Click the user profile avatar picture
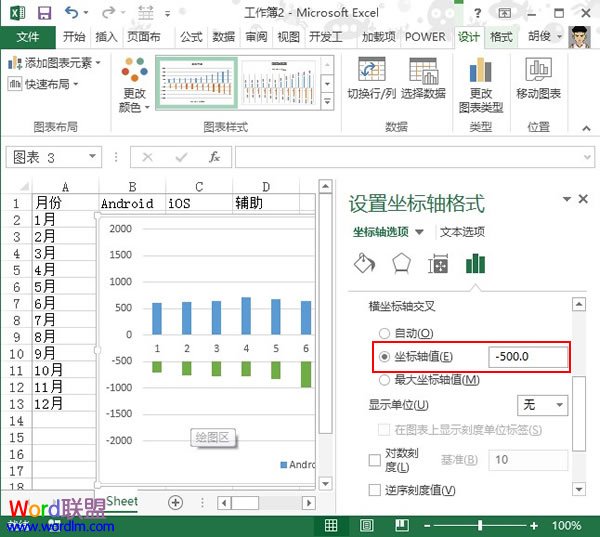 pos(580,37)
